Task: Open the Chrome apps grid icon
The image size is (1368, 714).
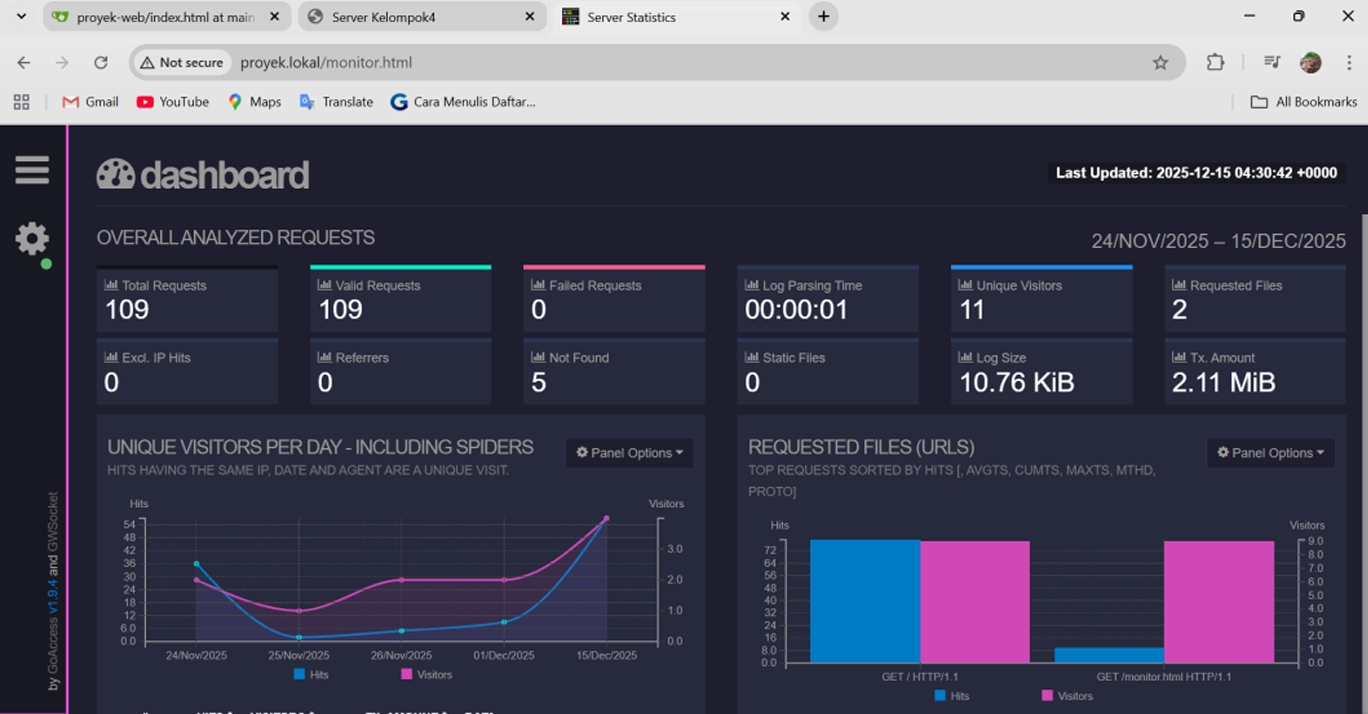Action: point(21,102)
